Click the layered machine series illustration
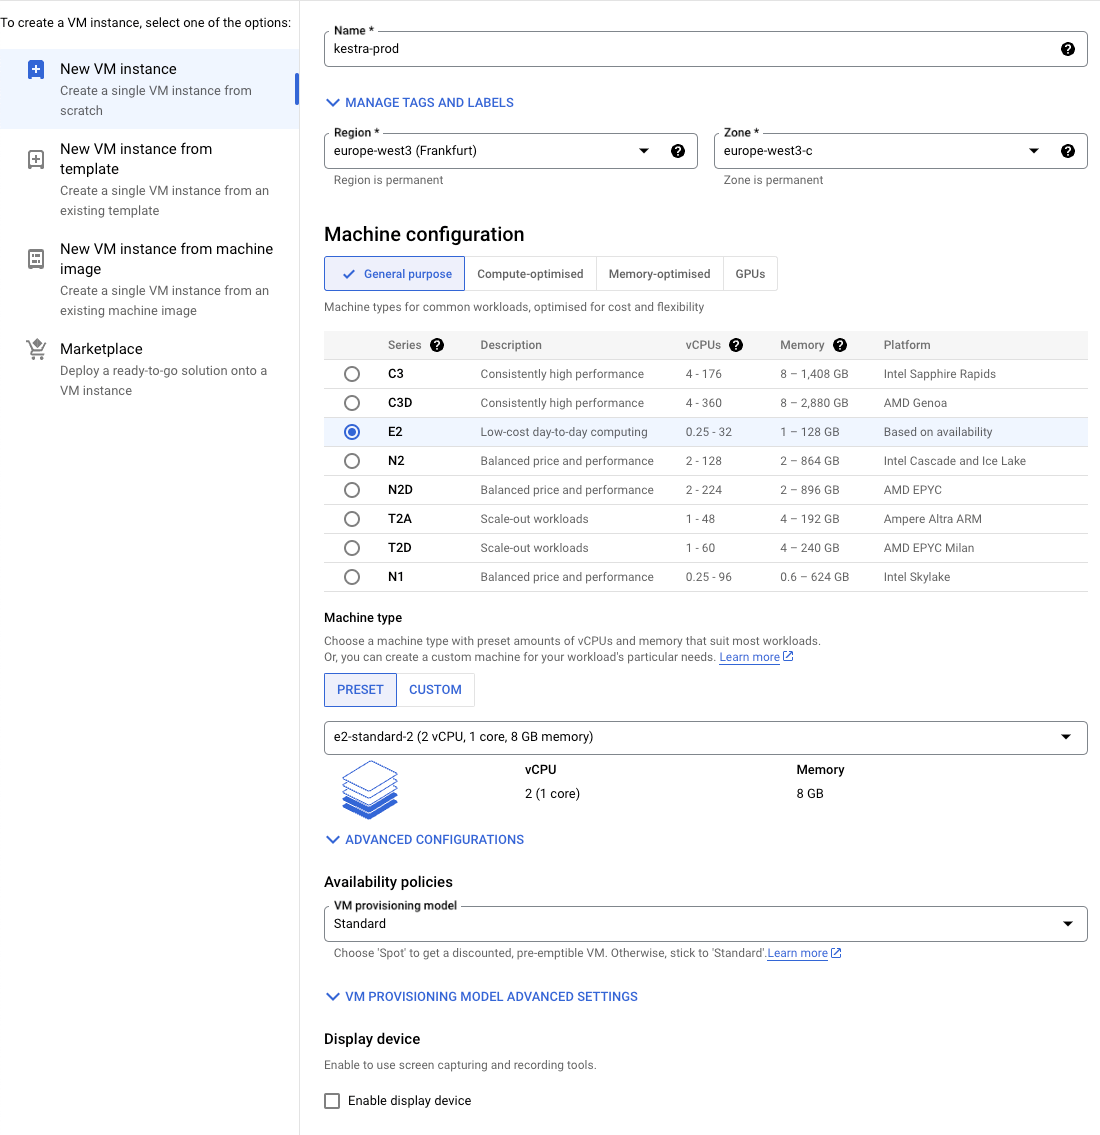 (370, 789)
